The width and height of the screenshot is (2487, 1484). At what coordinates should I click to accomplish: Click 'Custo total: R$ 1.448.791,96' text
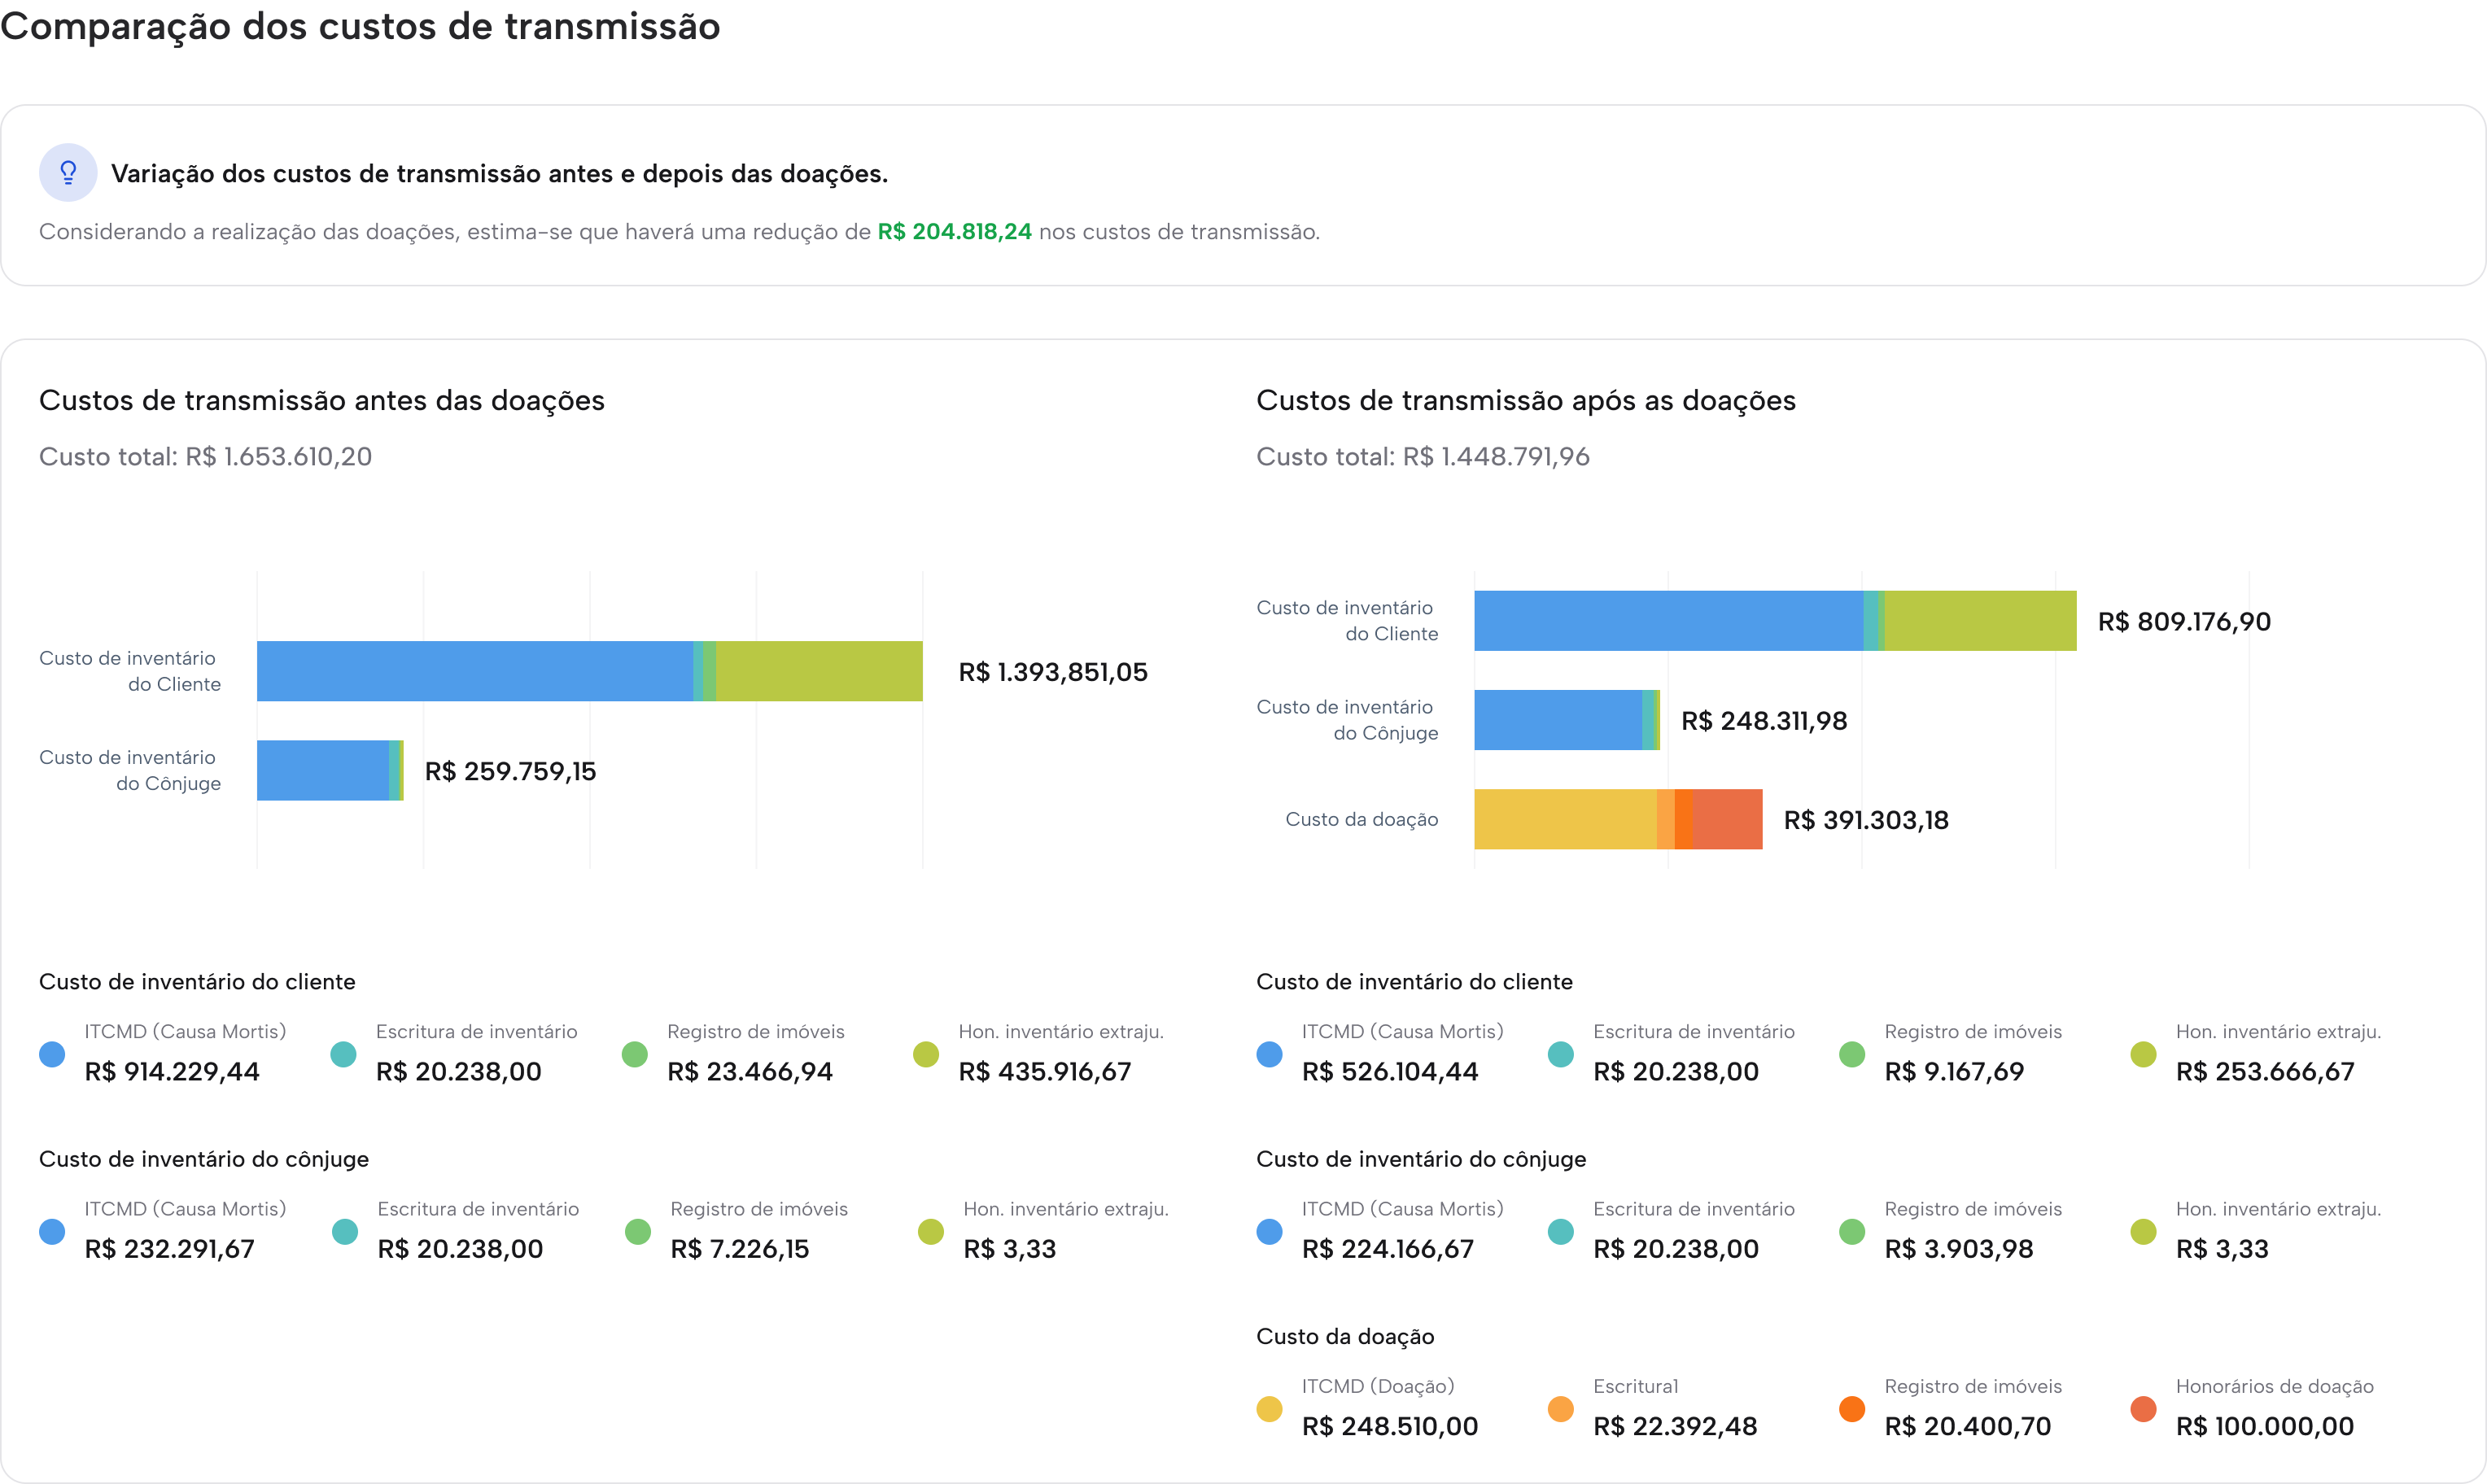tap(1423, 457)
